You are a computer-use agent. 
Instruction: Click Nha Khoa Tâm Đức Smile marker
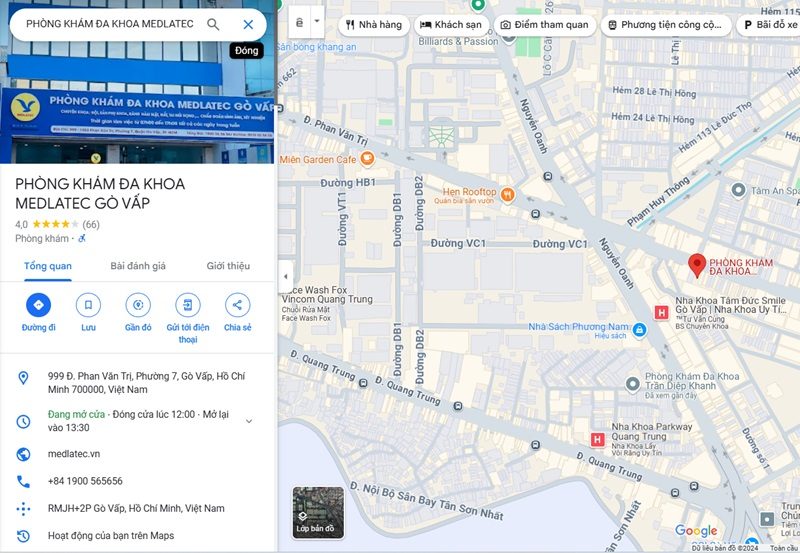[661, 312]
